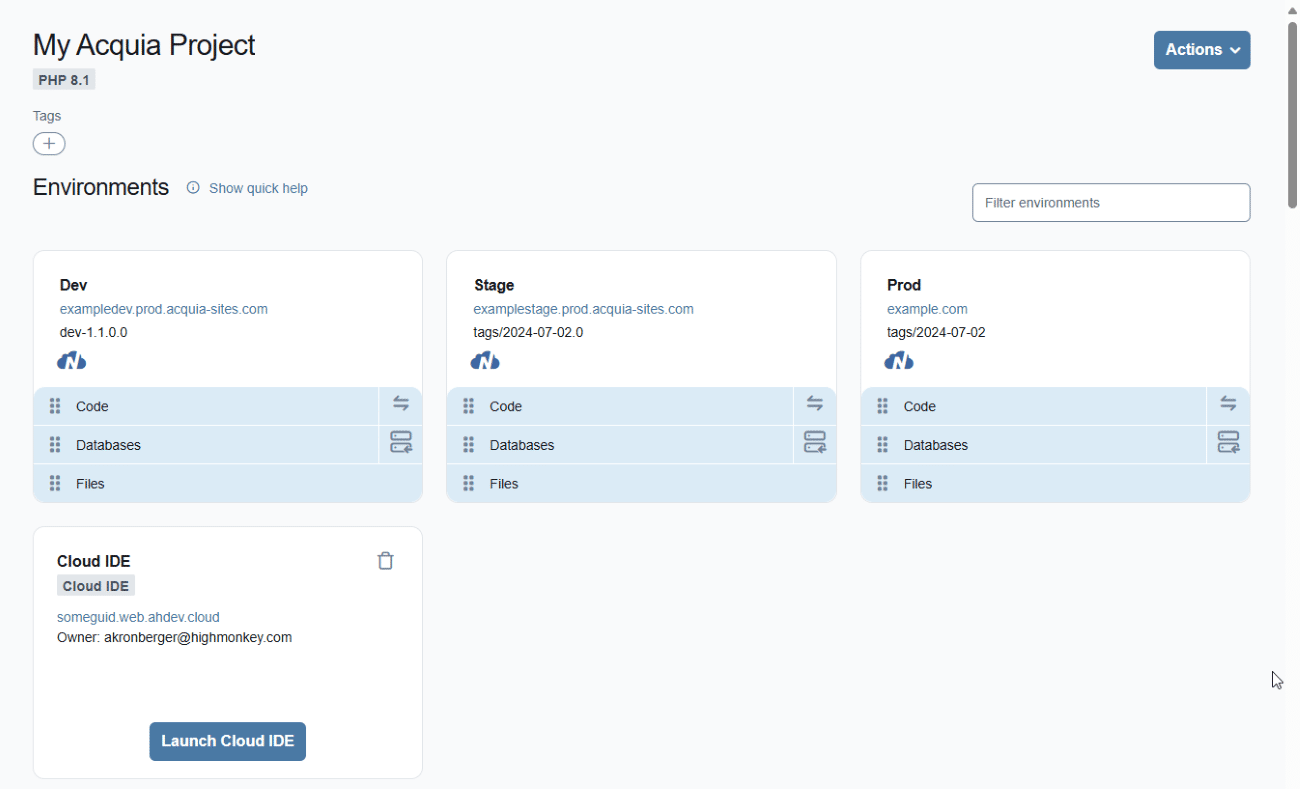Open the database copy icon on Dev Databases row
Screen dimensions: 1300x789
coord(401,442)
